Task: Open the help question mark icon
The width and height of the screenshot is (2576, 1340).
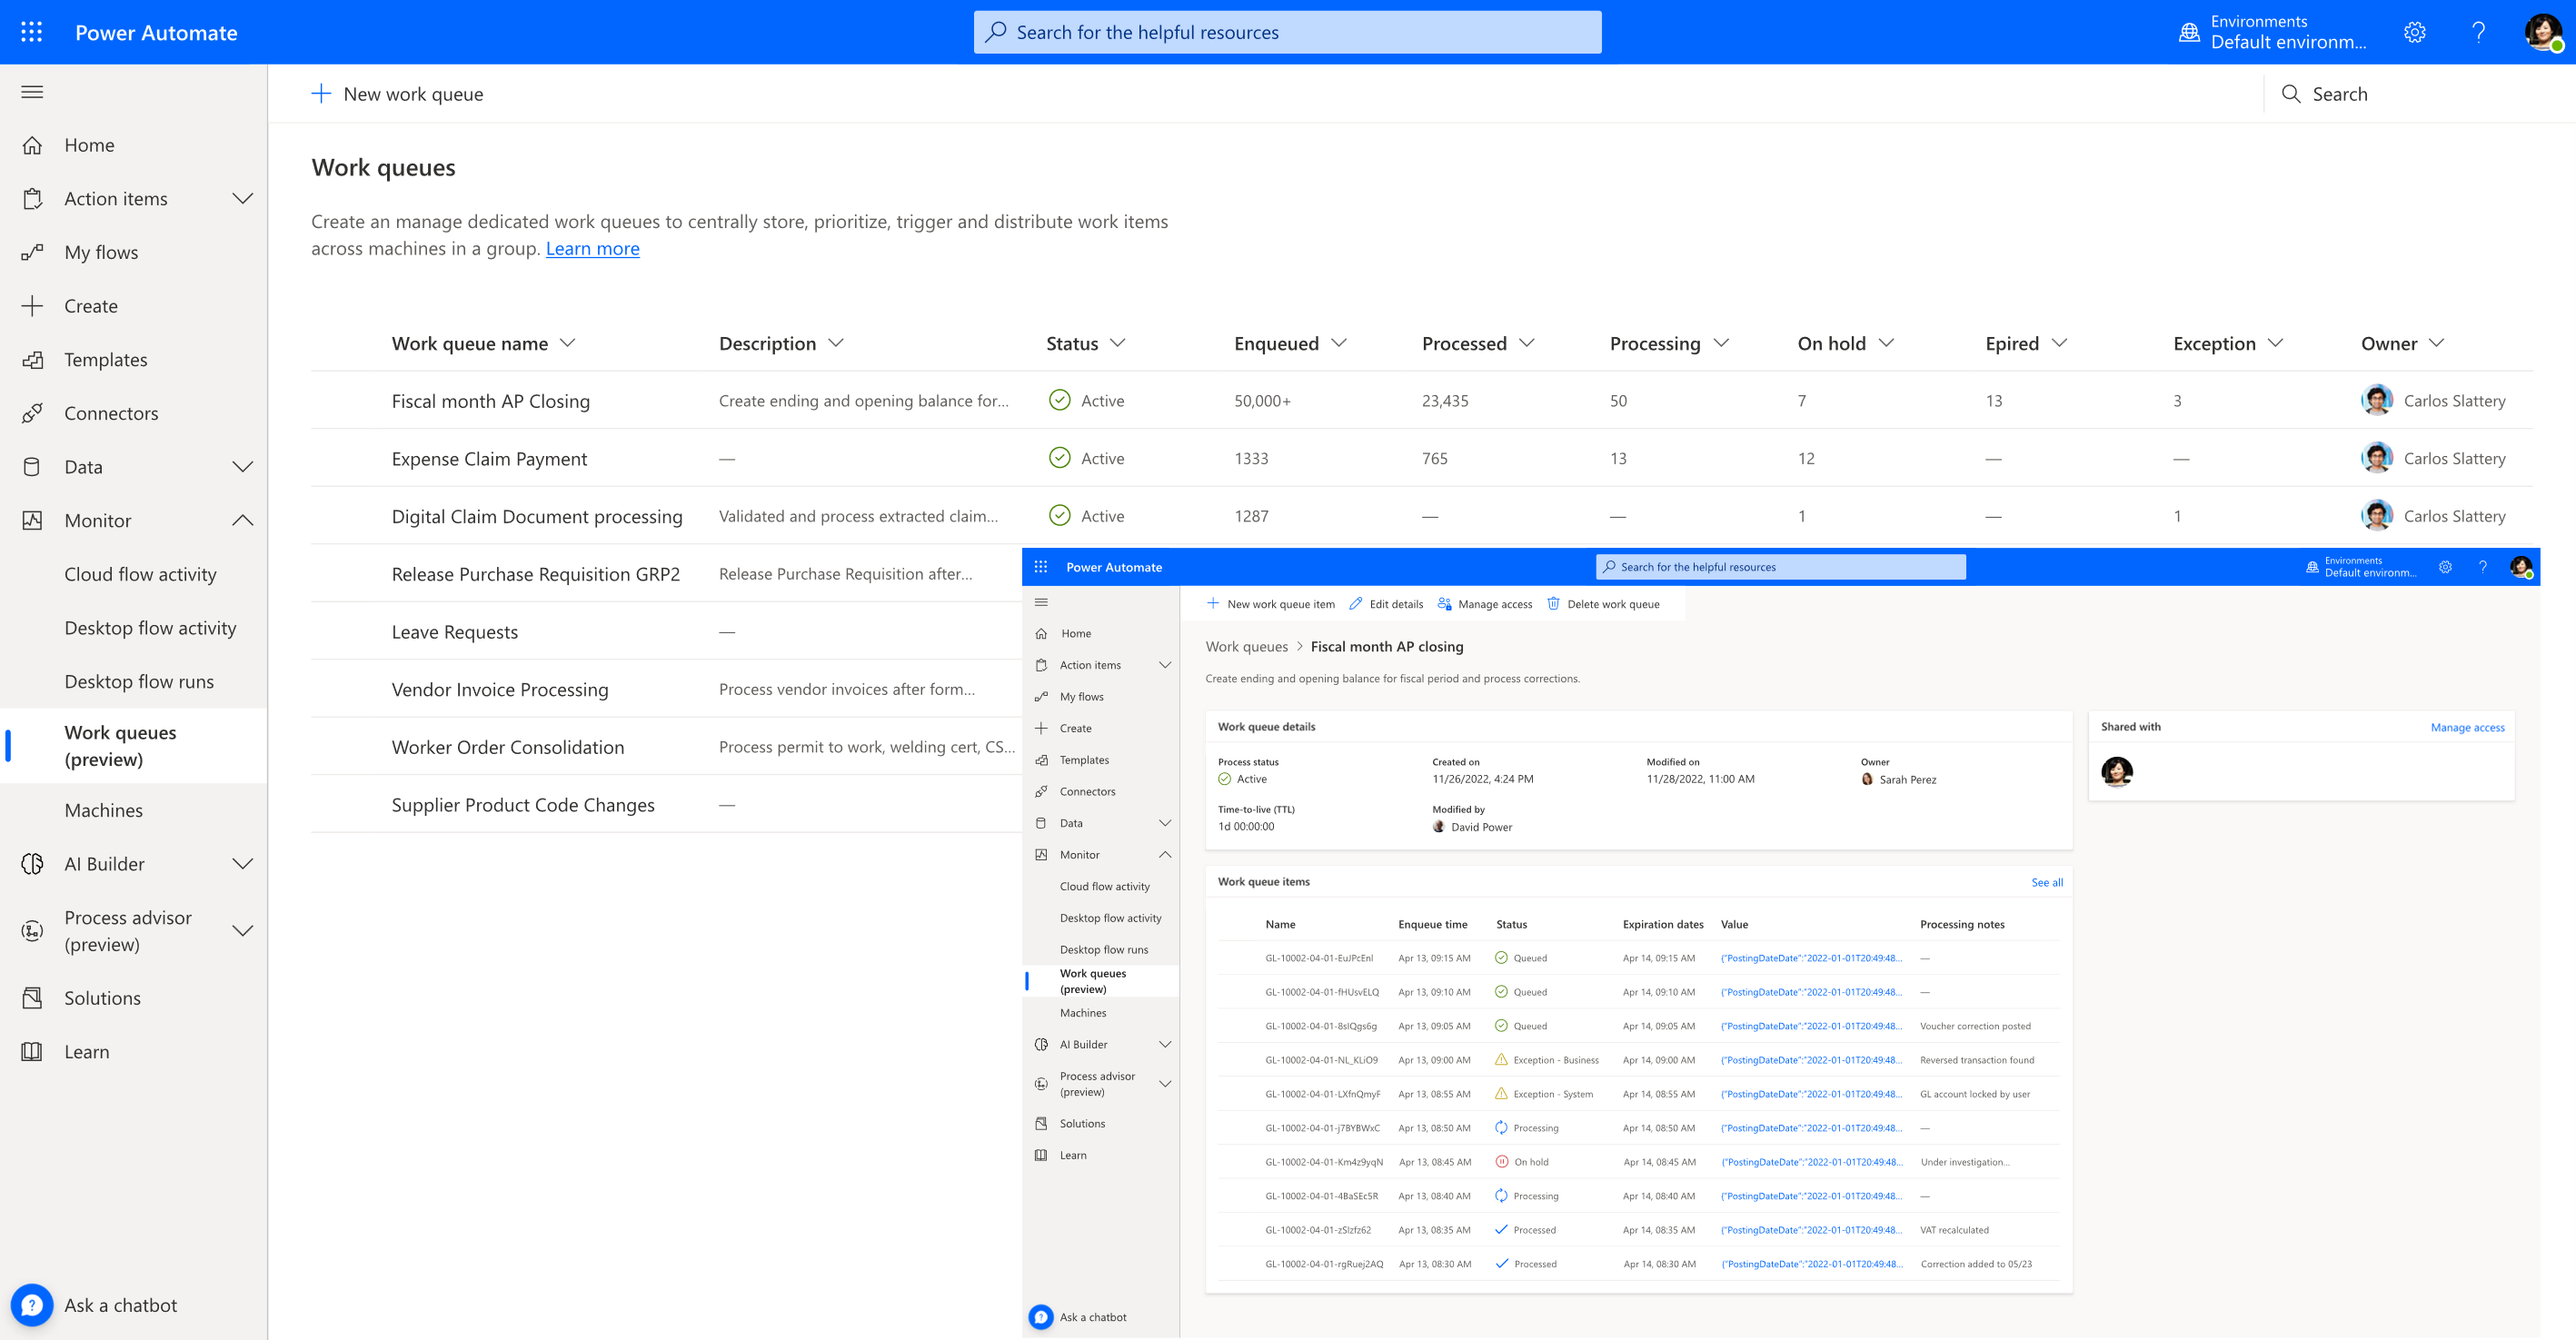Action: pyautogui.click(x=2479, y=32)
